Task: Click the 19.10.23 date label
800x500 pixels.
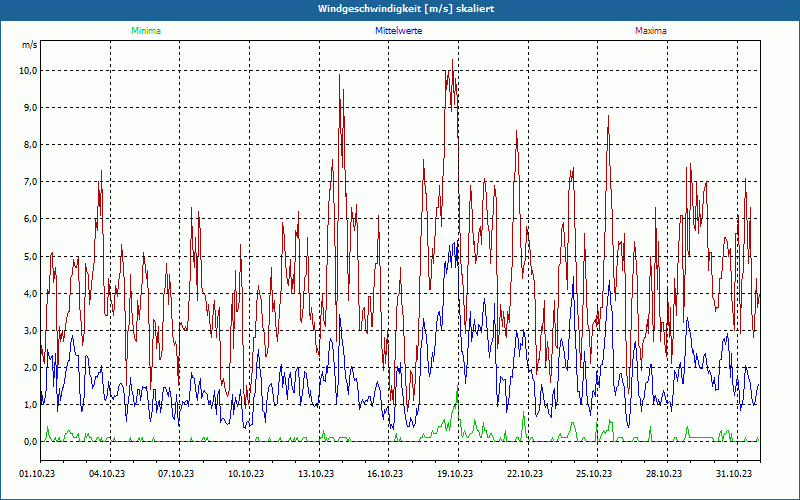Action: tap(455, 474)
